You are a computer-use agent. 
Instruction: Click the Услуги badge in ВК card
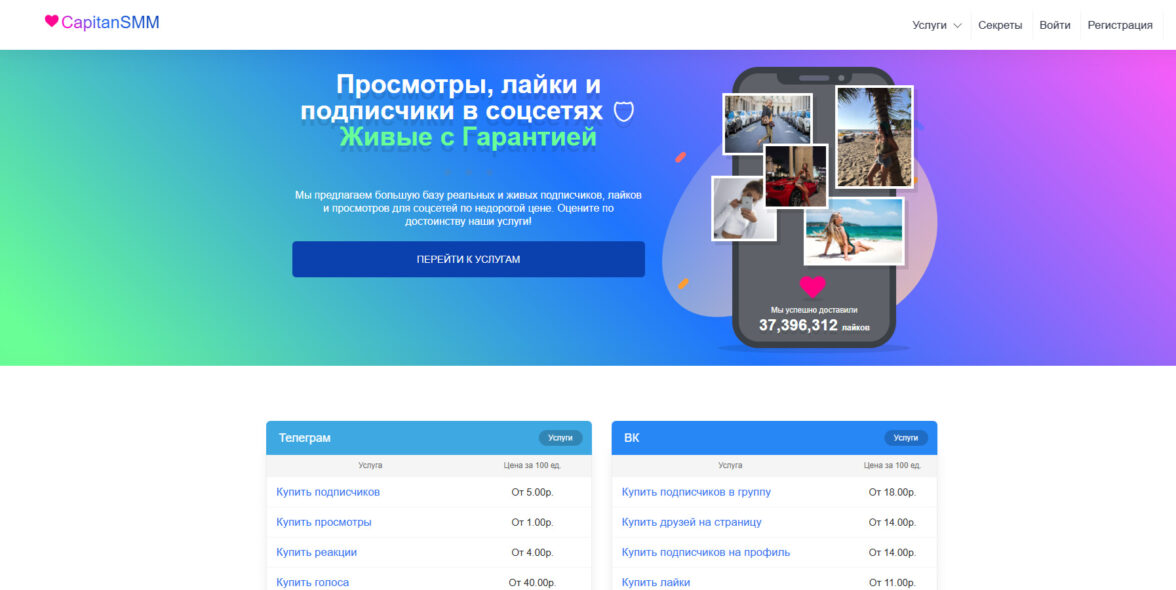pyautogui.click(x=905, y=438)
